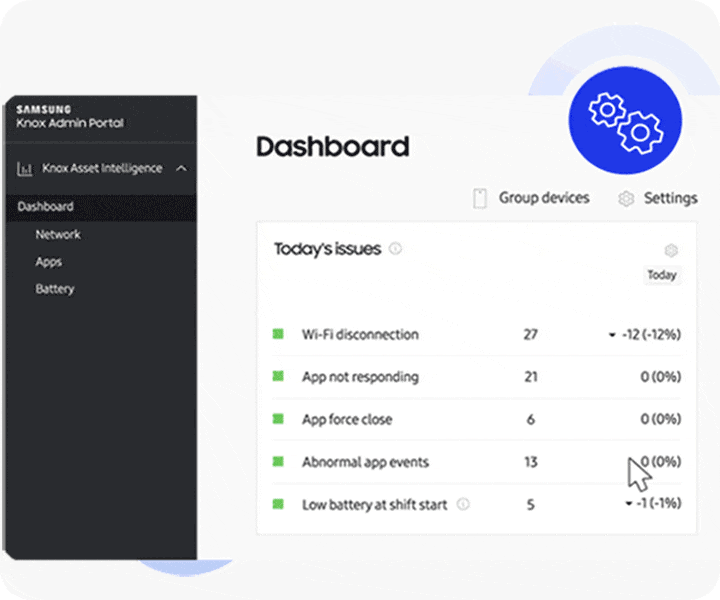720x600 pixels.
Task: Collapse the Knox Asset Intelligence menu chevron
Action: click(181, 168)
